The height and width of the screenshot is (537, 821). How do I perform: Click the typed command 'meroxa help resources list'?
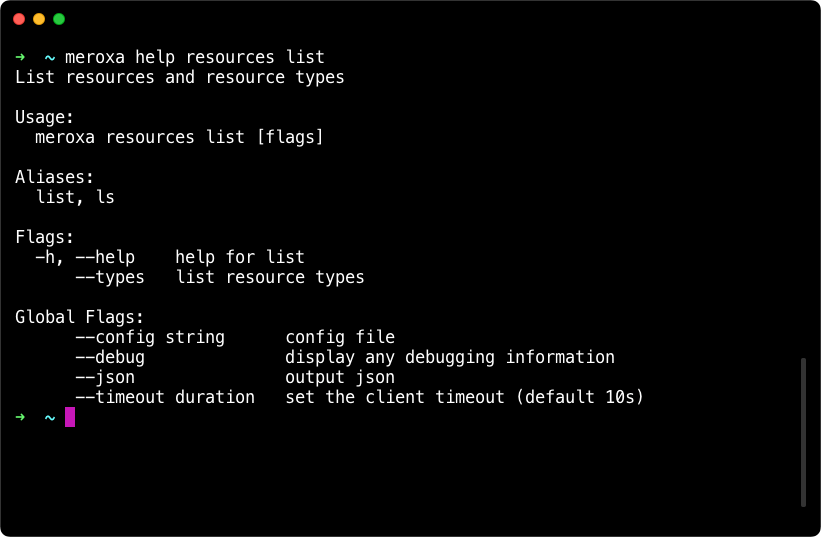[x=195, y=57]
